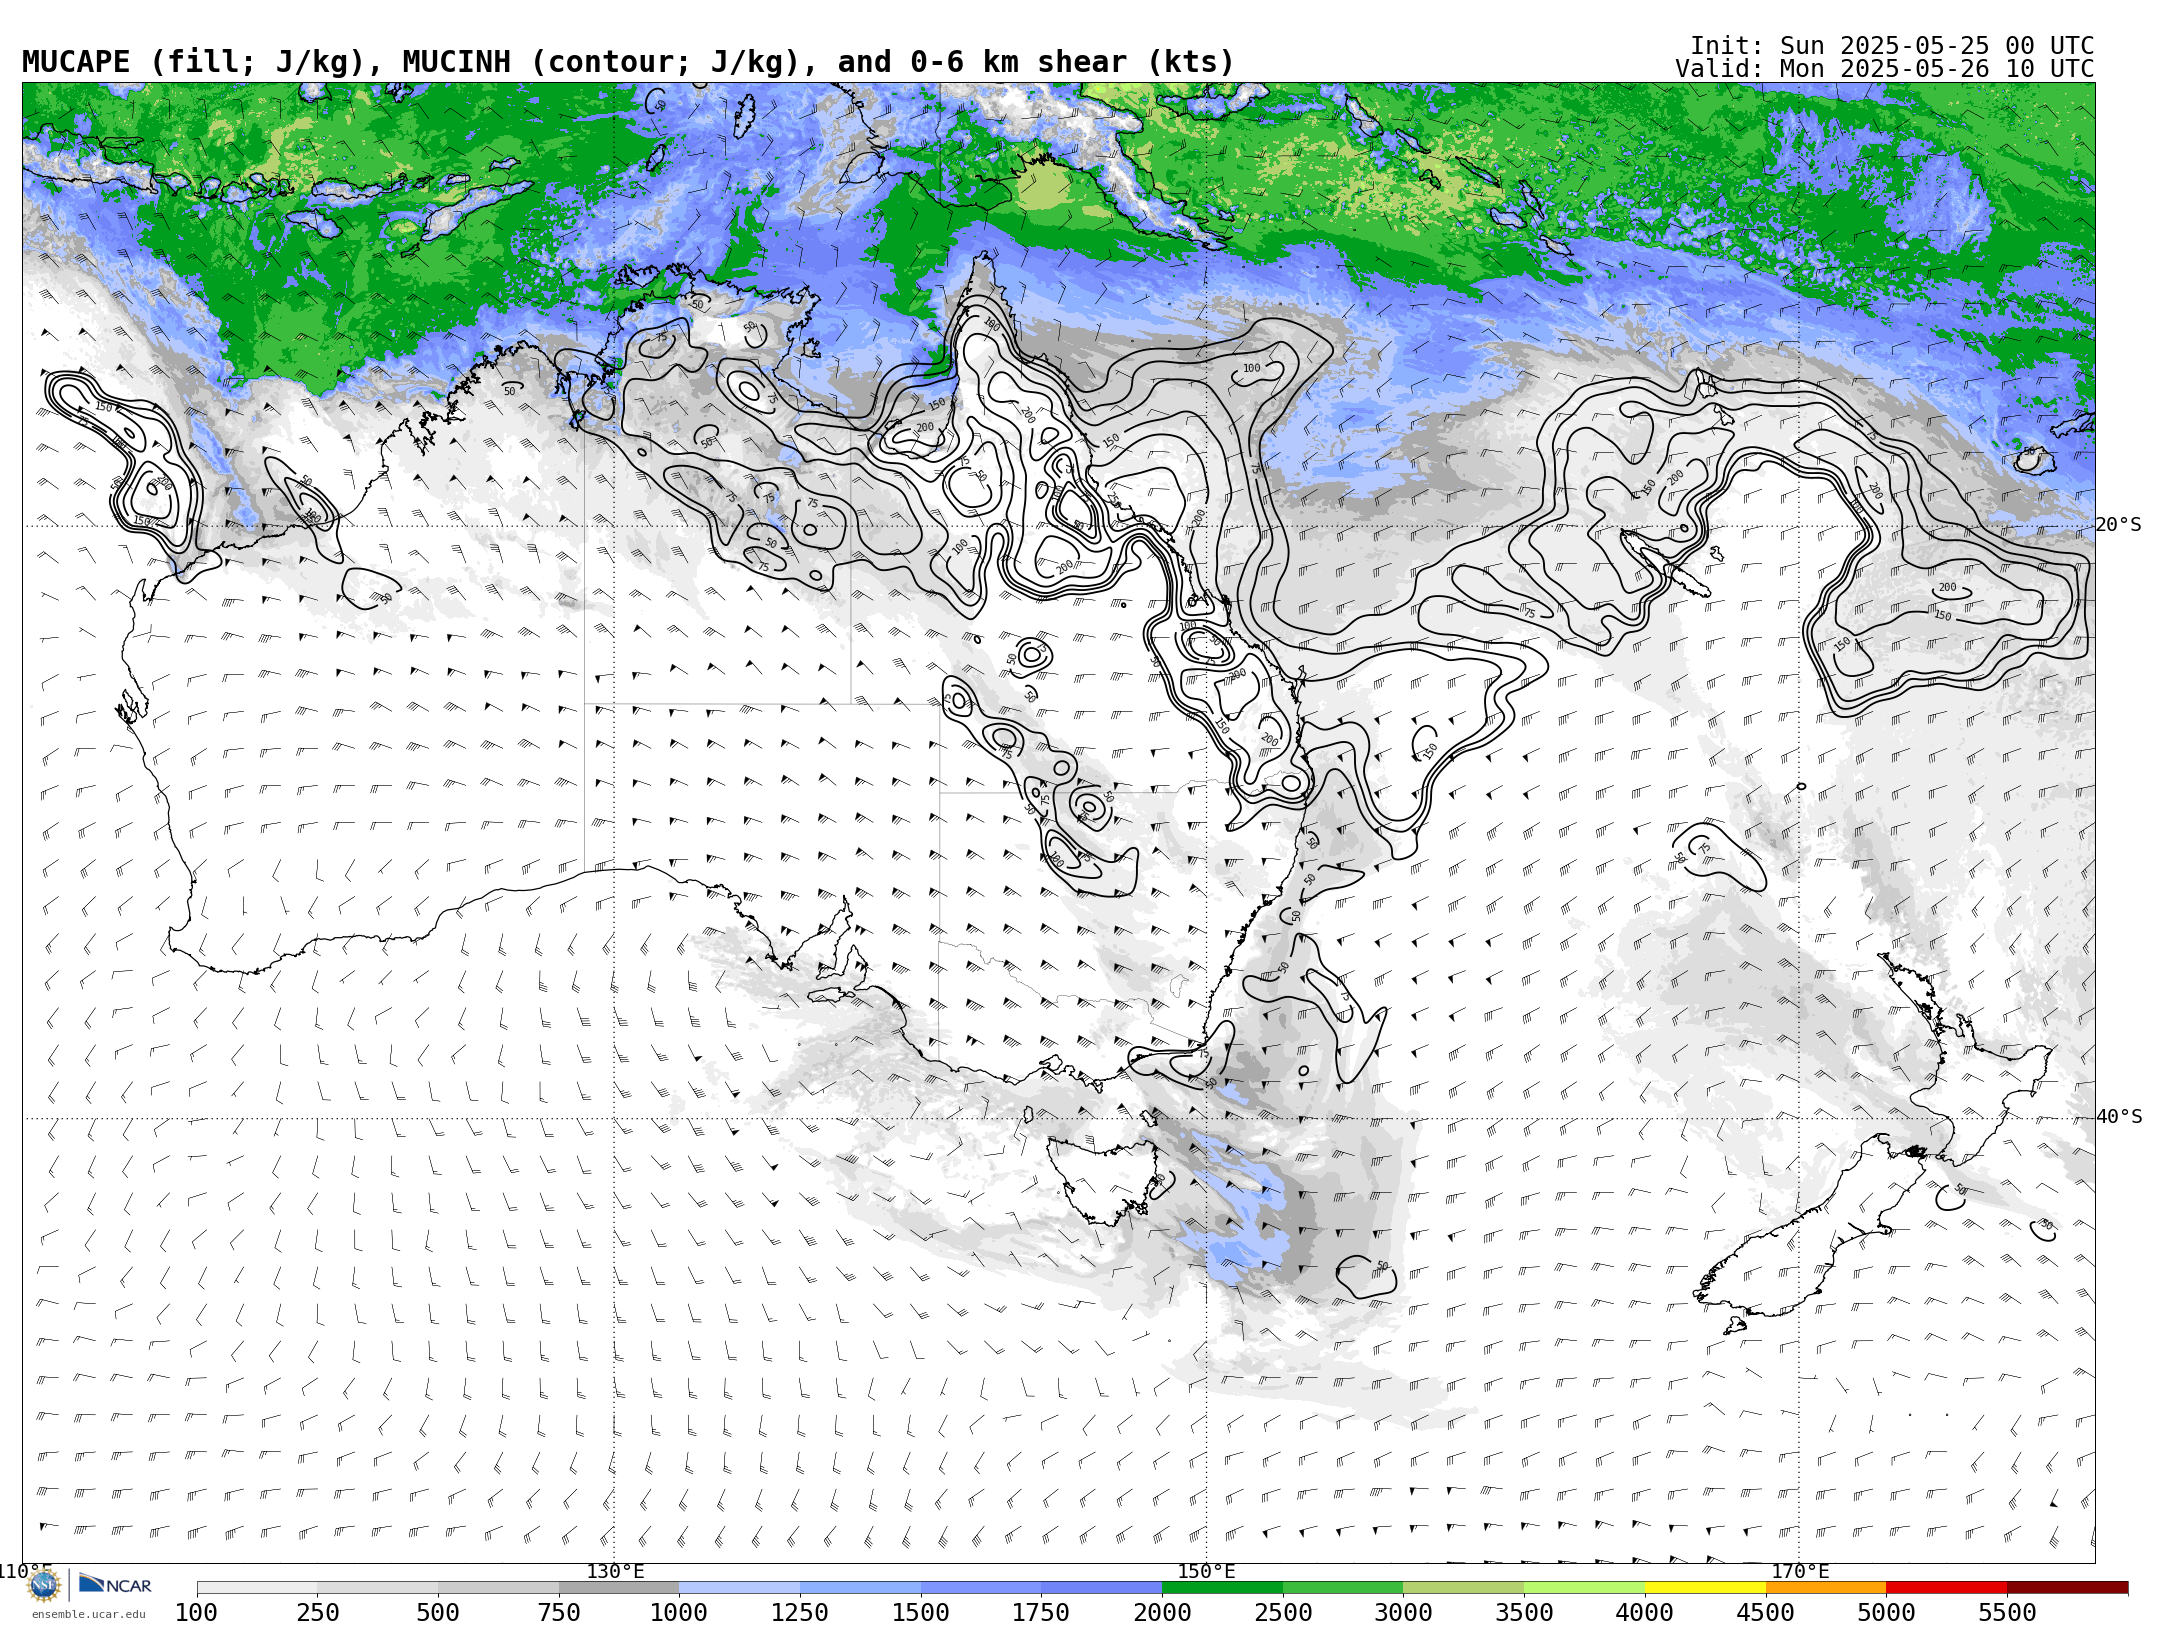Pick the light blue 1000–1250 colorbar swatch
2160x1626 pixels.
click(x=739, y=1588)
